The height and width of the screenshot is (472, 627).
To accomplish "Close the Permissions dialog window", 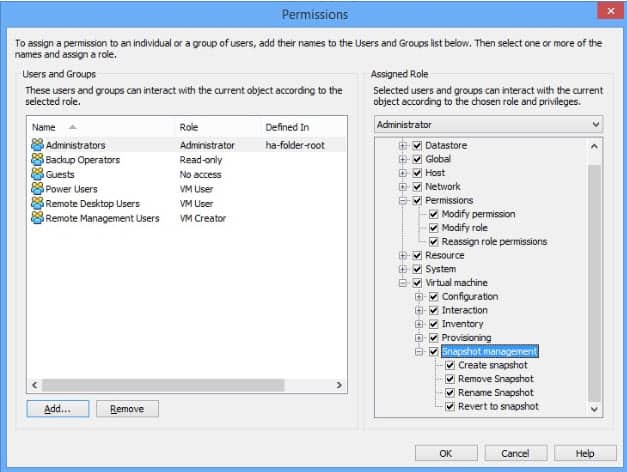I will pos(611,11).
